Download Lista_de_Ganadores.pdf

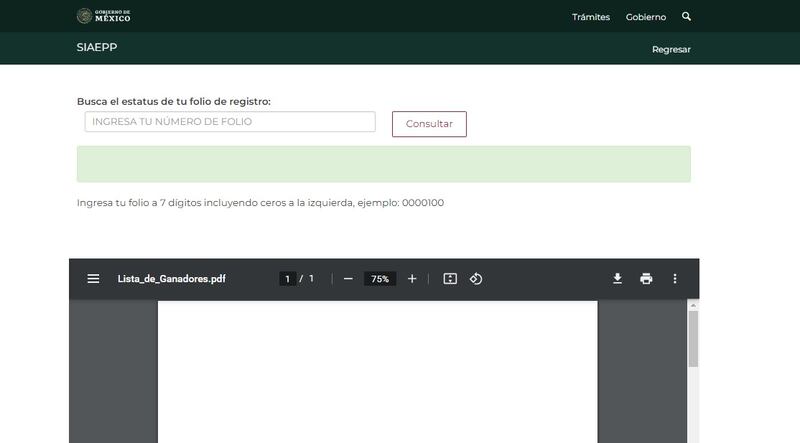coord(618,279)
